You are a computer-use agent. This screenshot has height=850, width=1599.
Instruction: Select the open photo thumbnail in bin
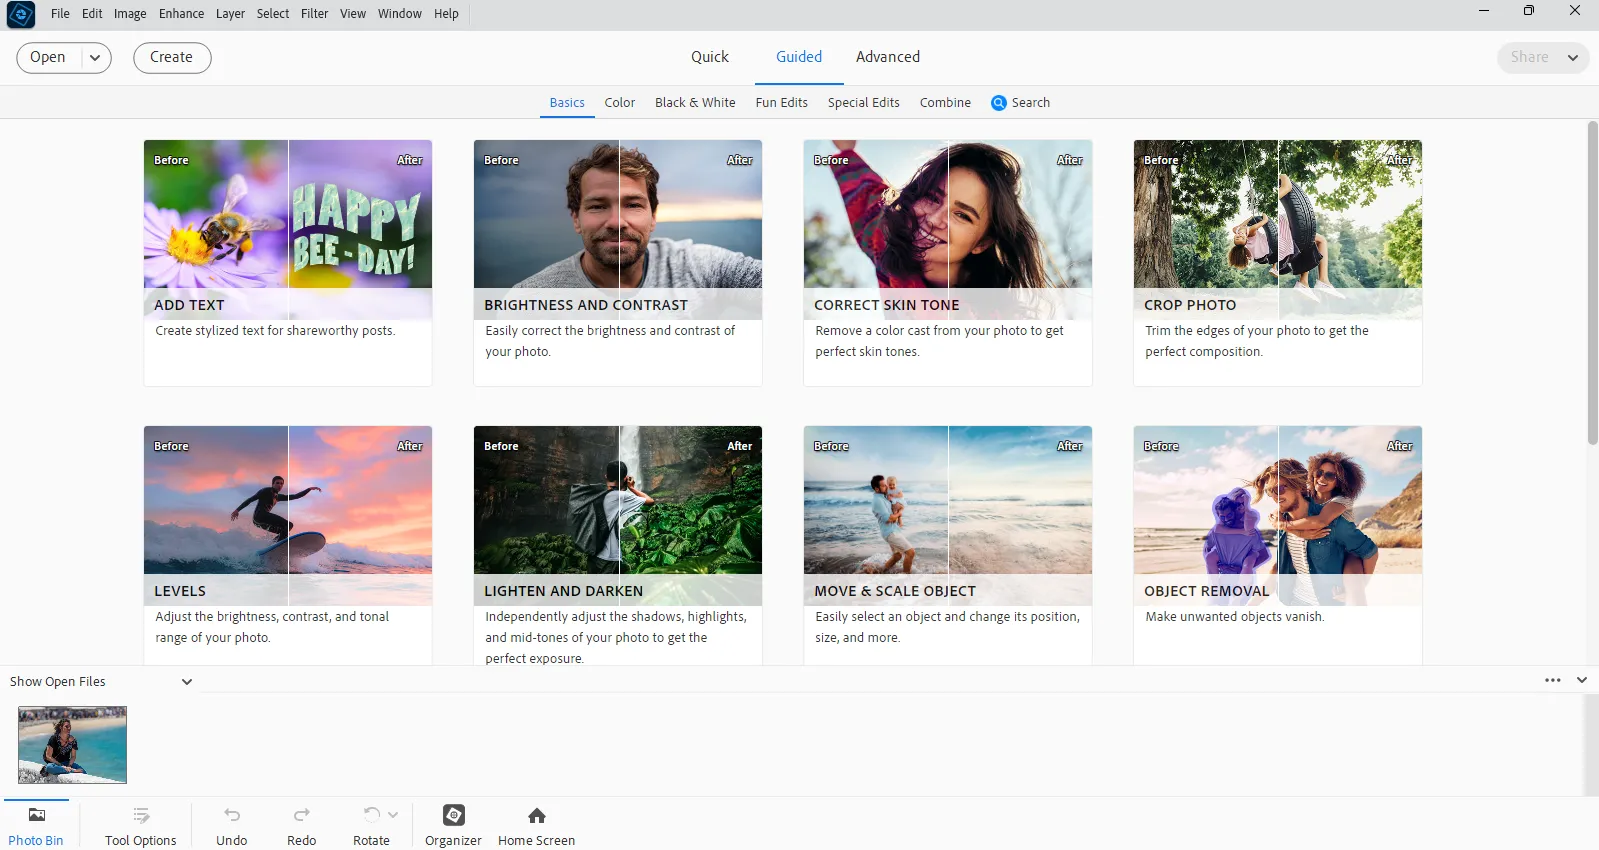[x=72, y=745]
